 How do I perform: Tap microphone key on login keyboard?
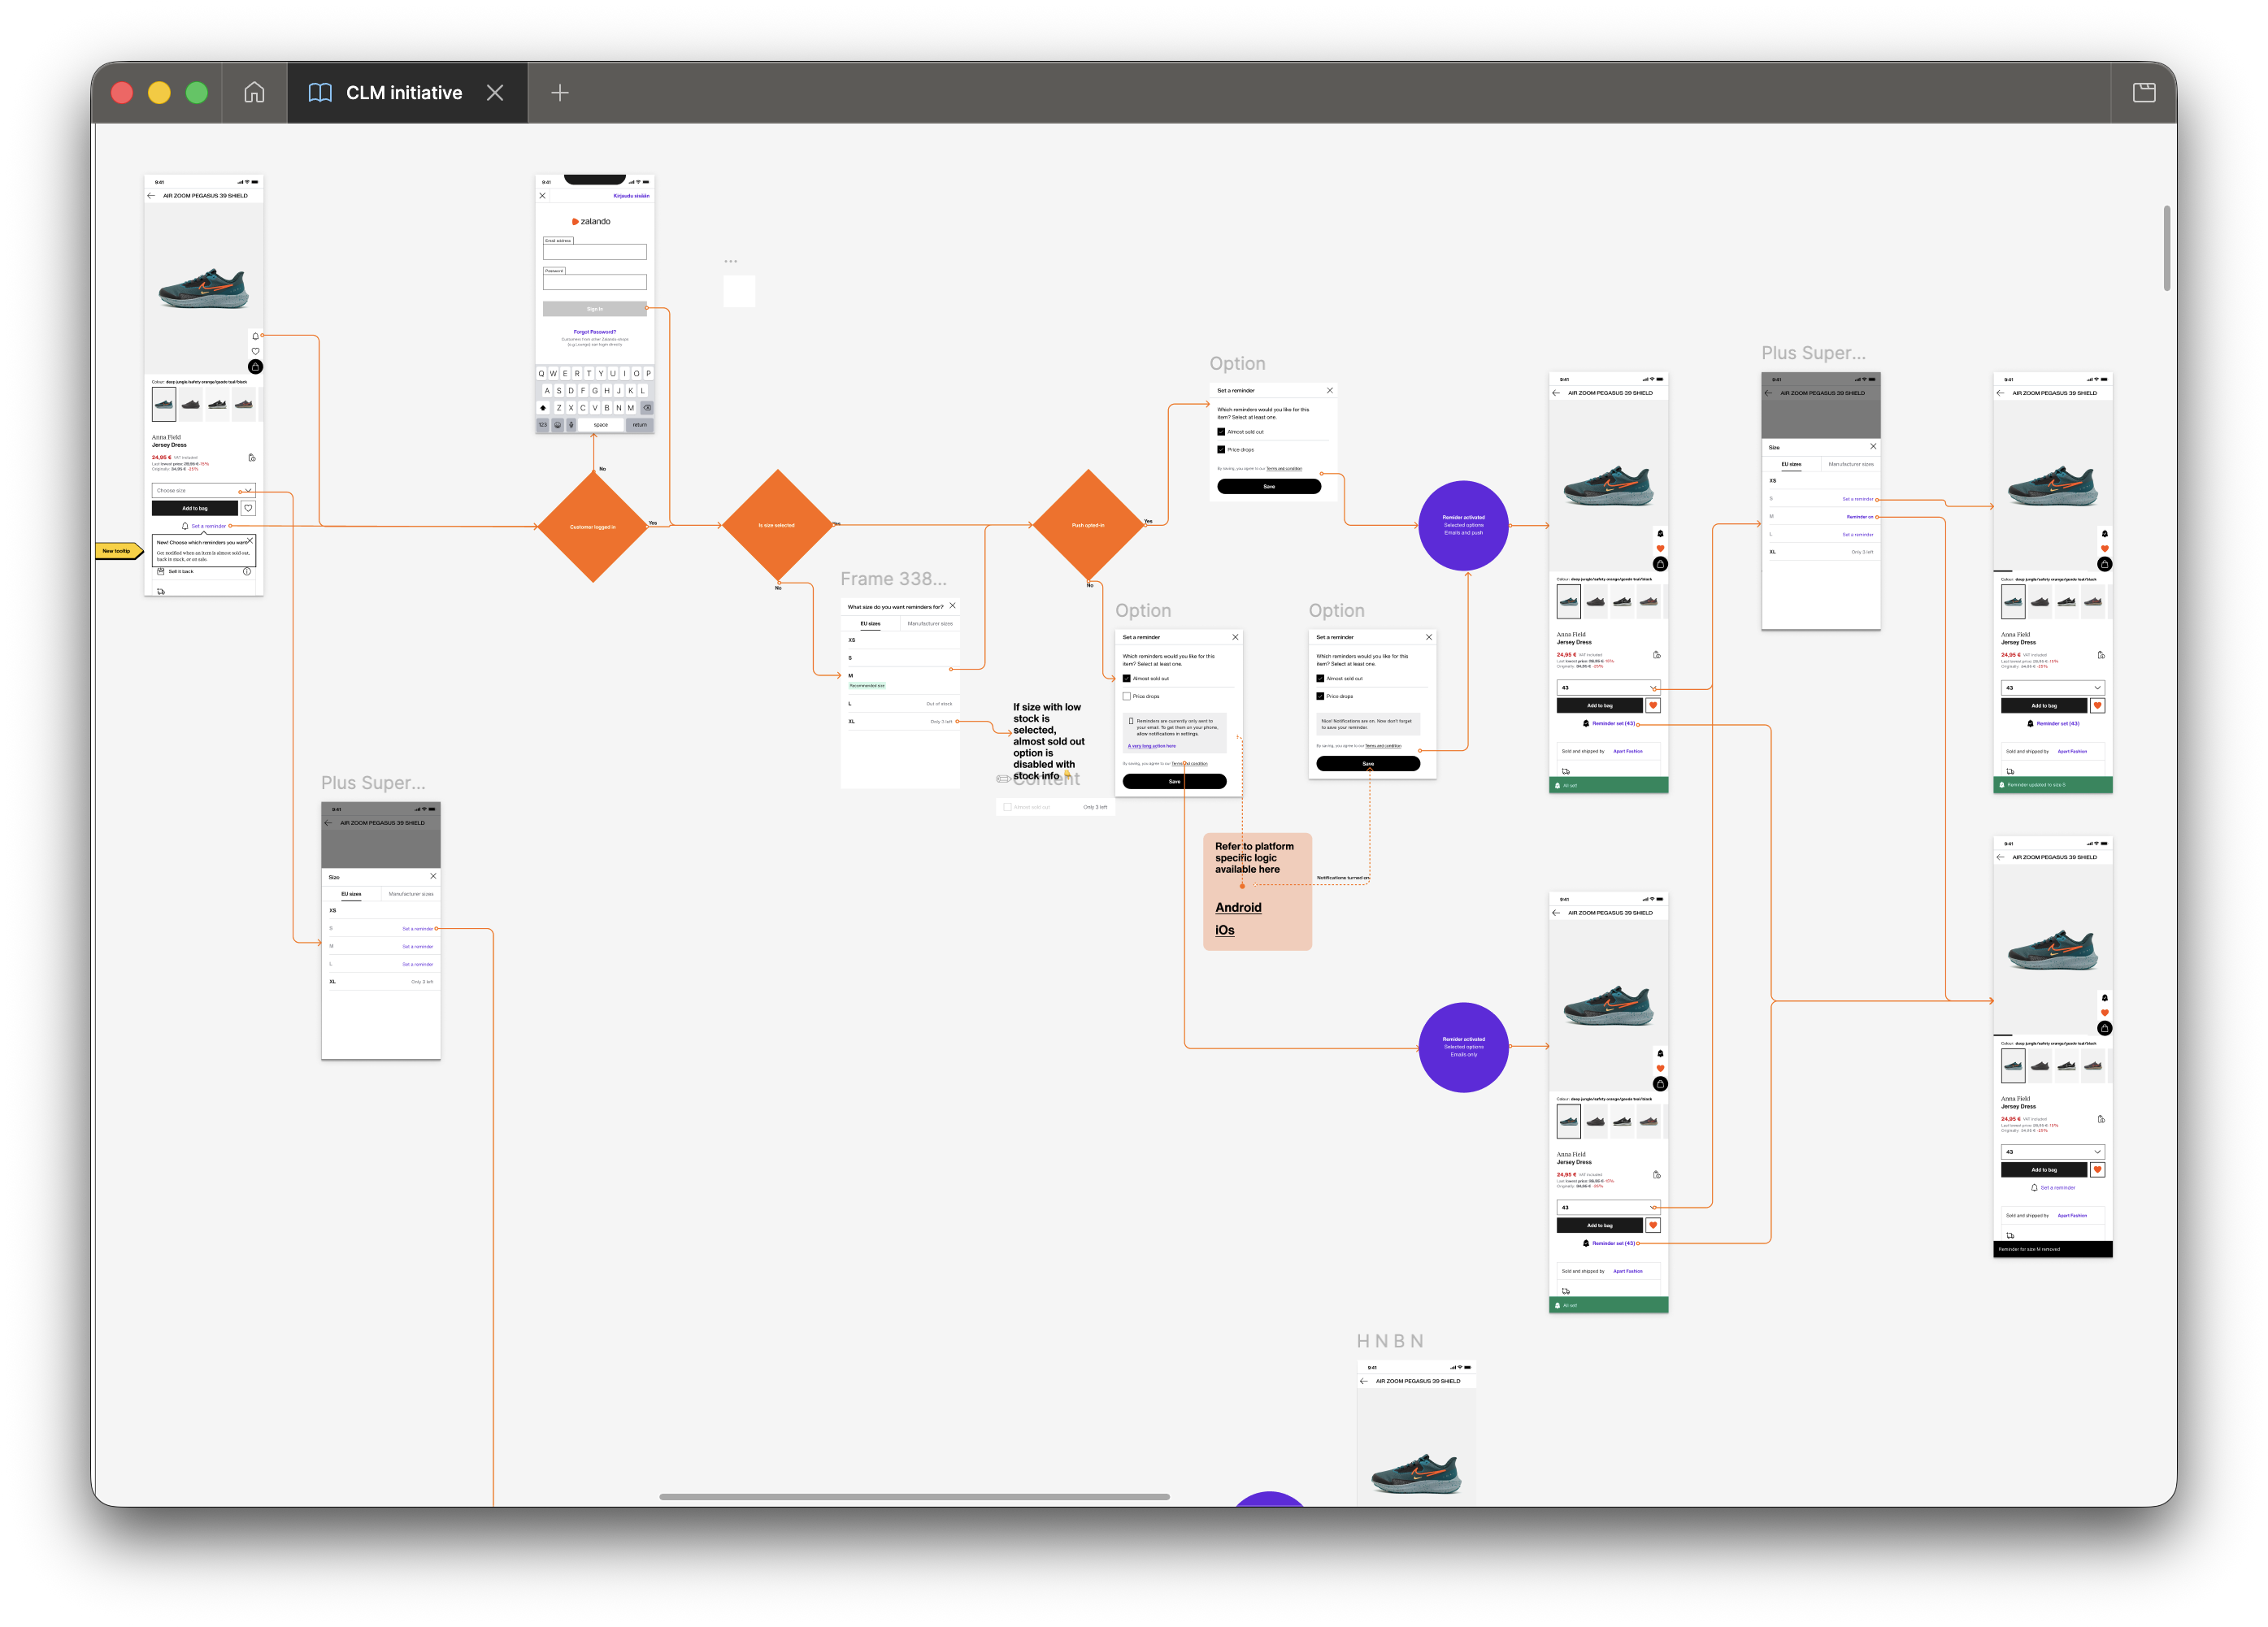click(x=571, y=425)
